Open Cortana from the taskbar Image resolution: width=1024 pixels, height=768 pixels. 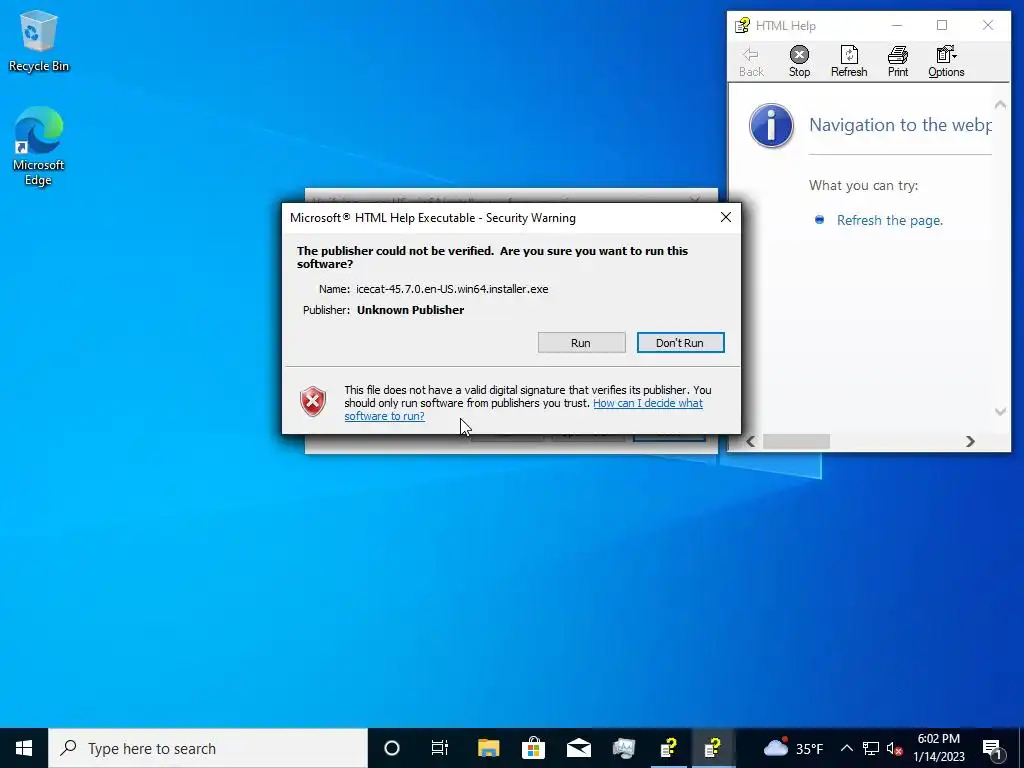tap(392, 748)
